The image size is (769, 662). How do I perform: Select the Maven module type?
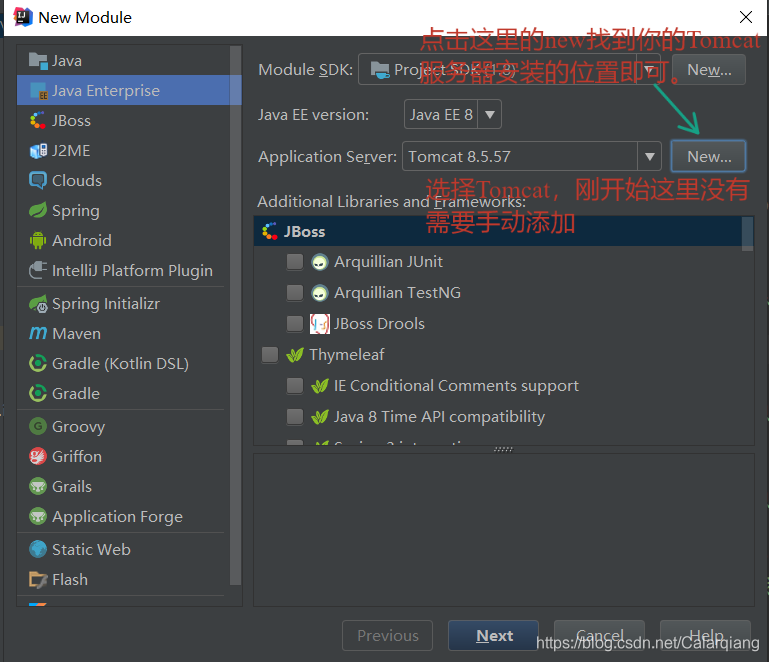tap(123, 334)
